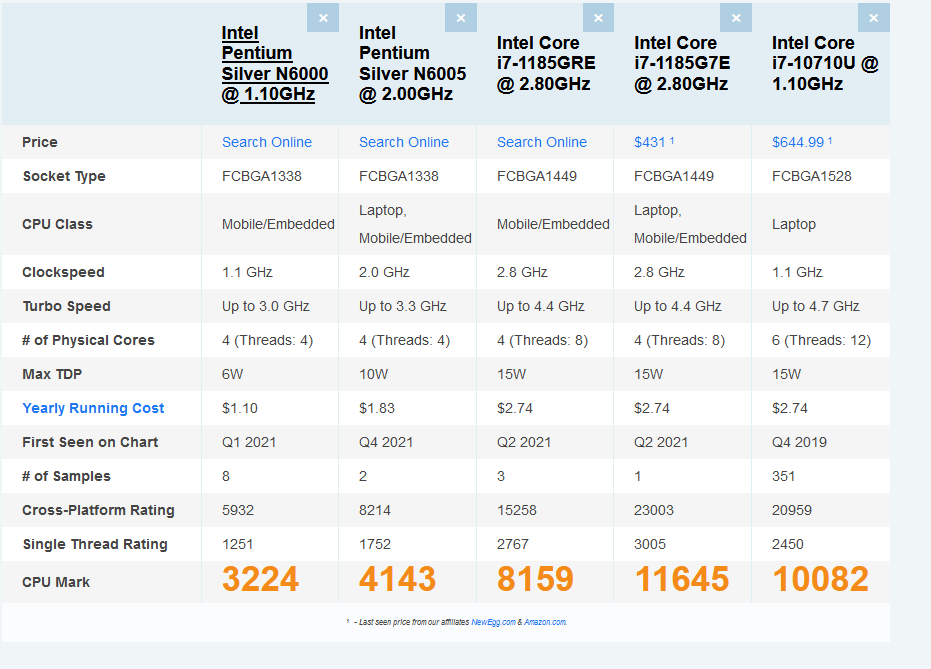The height and width of the screenshot is (669, 931).
Task: Remove Core i7-1185G7E column with X
Action: [736, 18]
